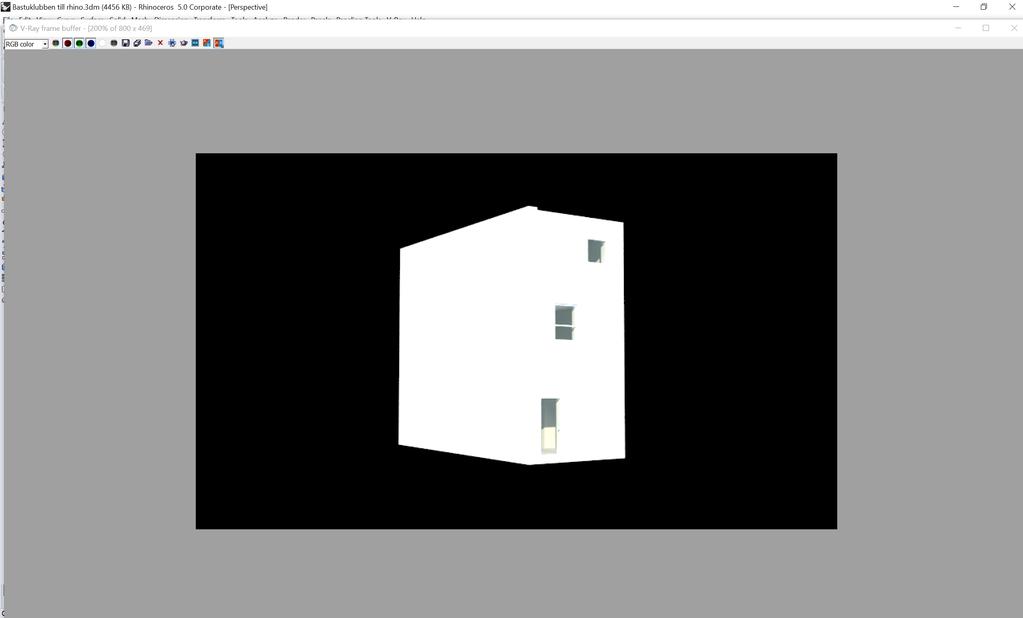Click the V-Ray frame buffer title icon
Image resolution: width=1023 pixels, height=618 pixels.
12,28
